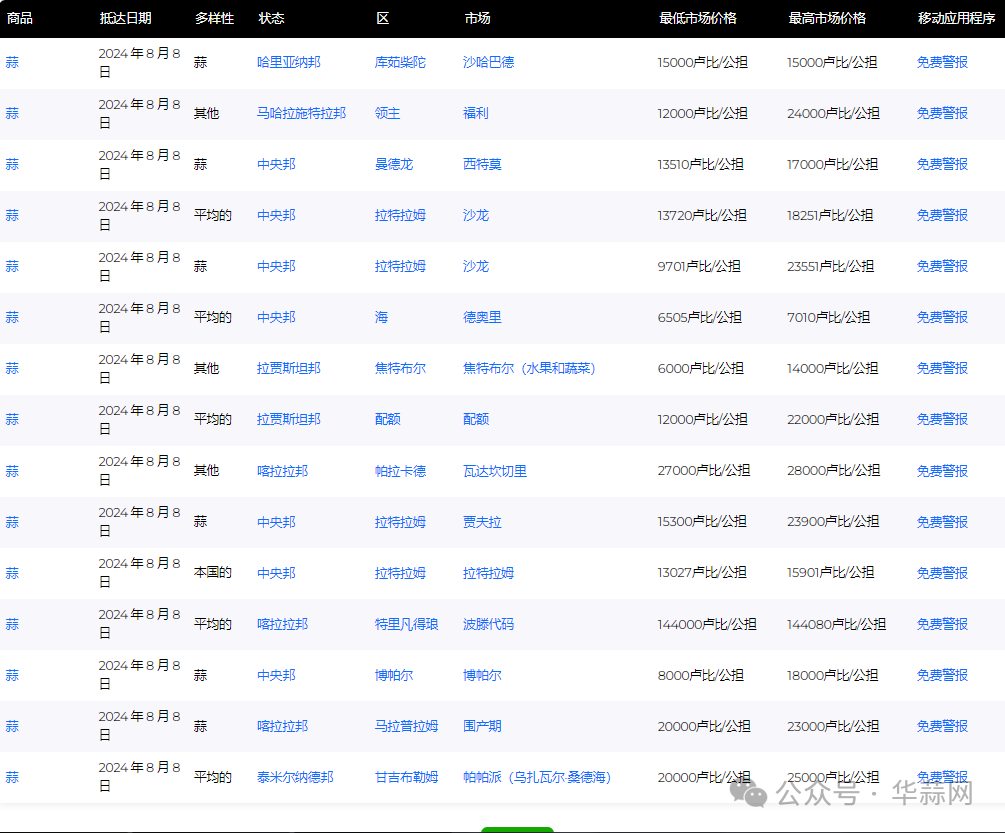This screenshot has width=1005, height=833.
Task: Open the 德奥里 market link
Action: click(x=482, y=317)
